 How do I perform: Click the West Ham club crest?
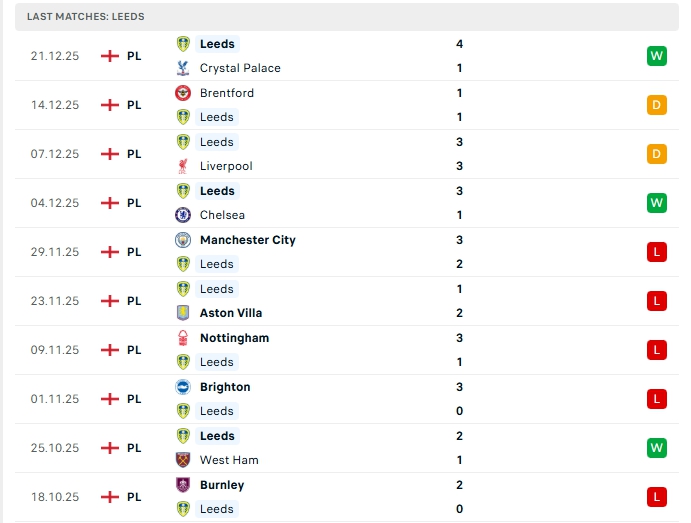point(183,460)
